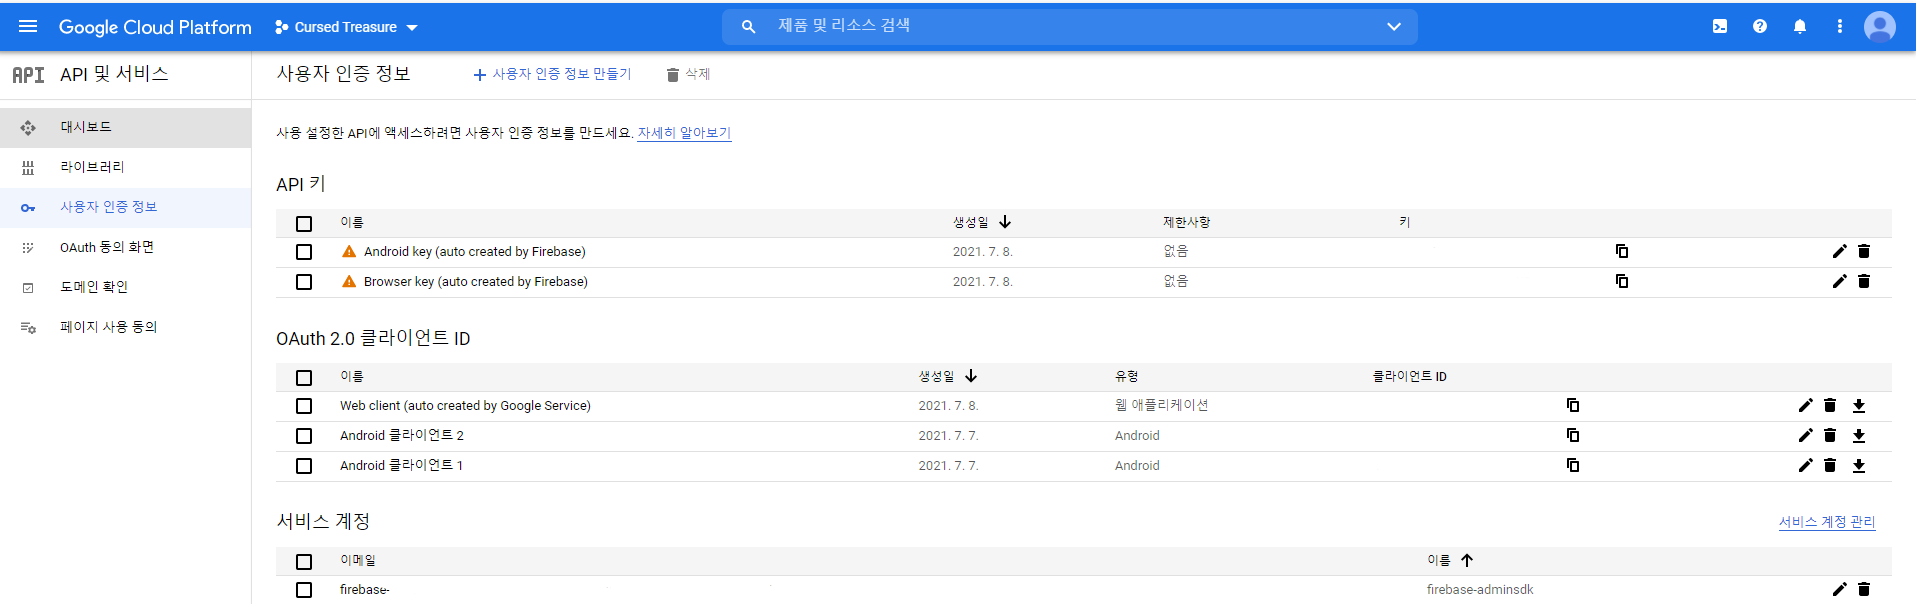
Task: Open the help question mark icon
Action: click(1760, 27)
